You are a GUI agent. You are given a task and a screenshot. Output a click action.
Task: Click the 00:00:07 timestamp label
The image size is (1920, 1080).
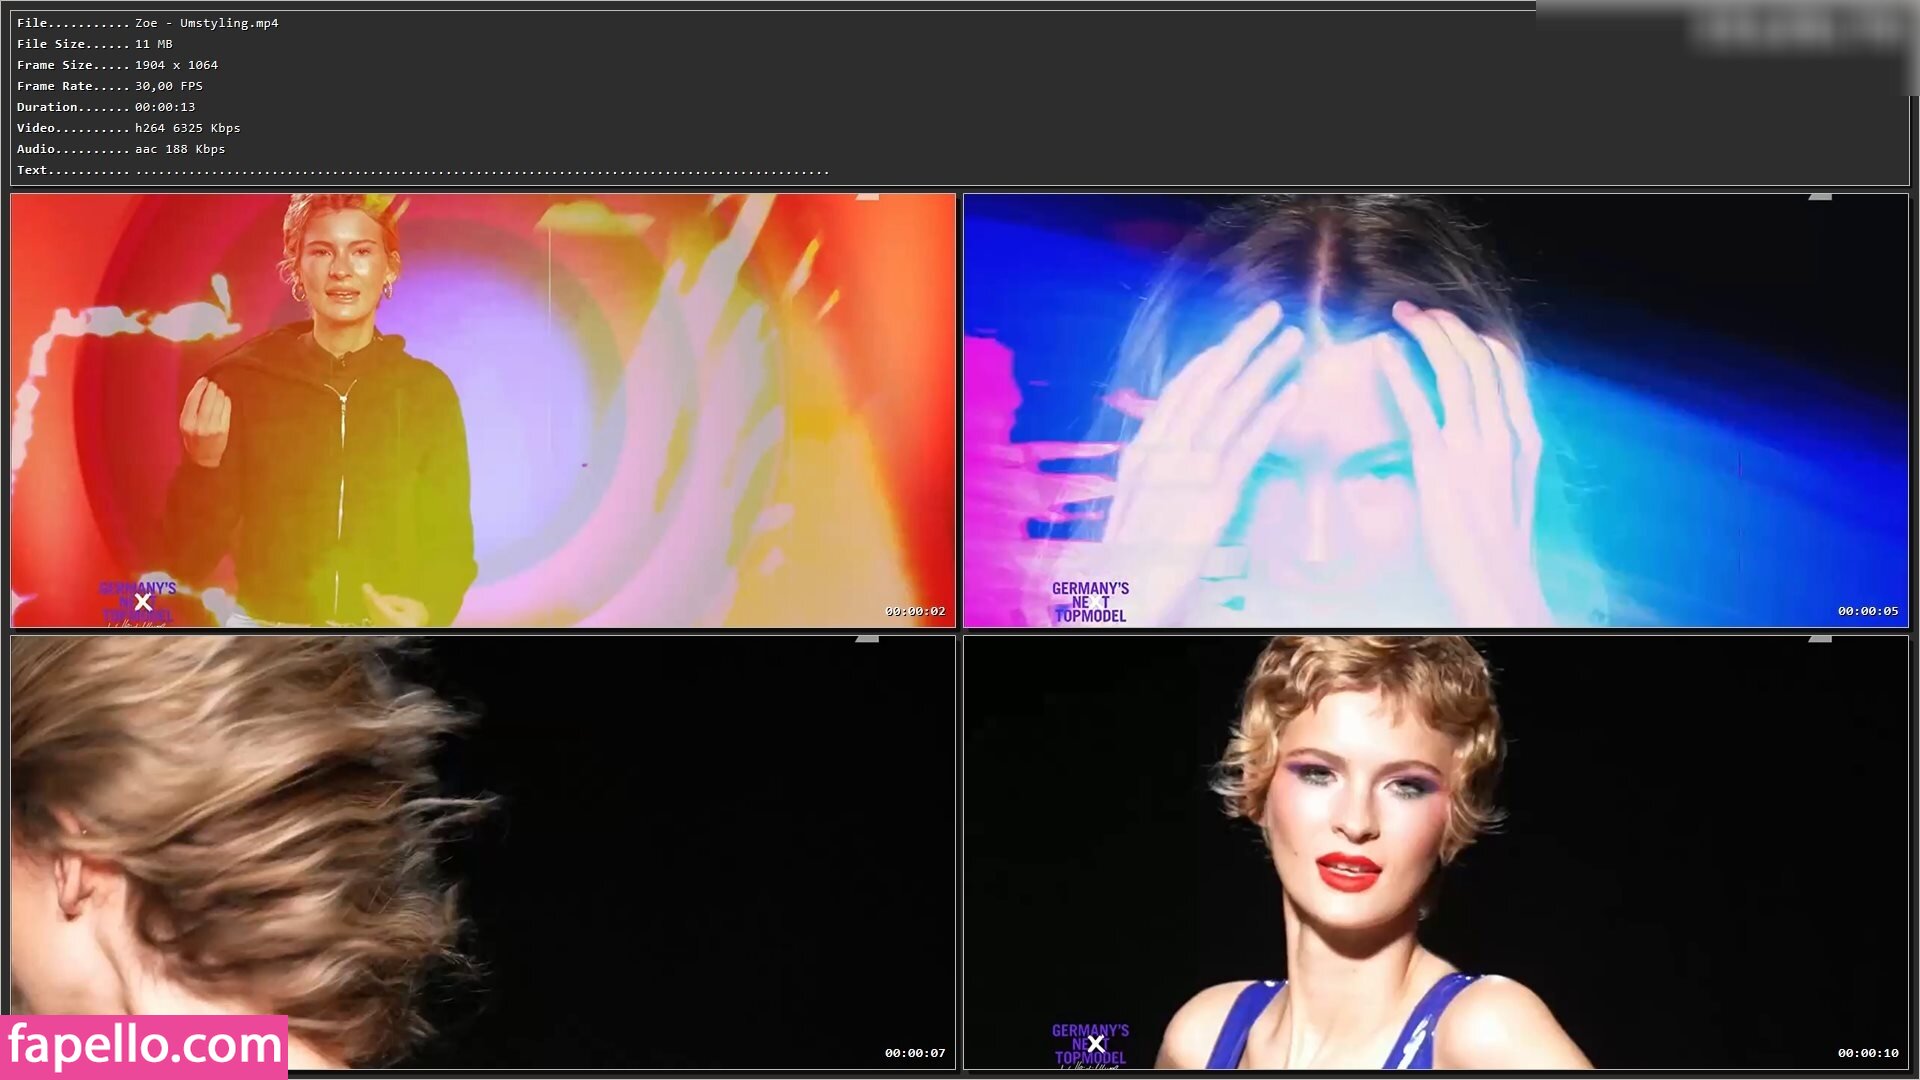(x=914, y=1053)
